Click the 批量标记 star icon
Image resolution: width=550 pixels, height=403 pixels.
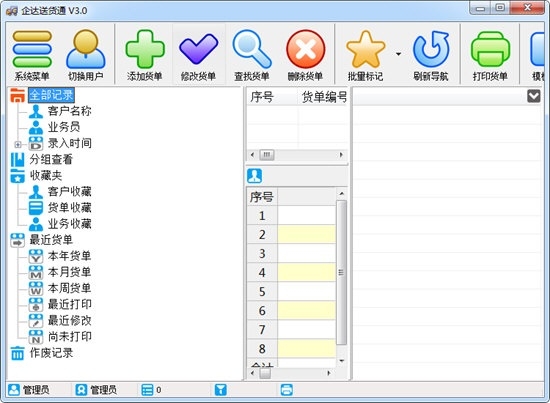tap(365, 49)
